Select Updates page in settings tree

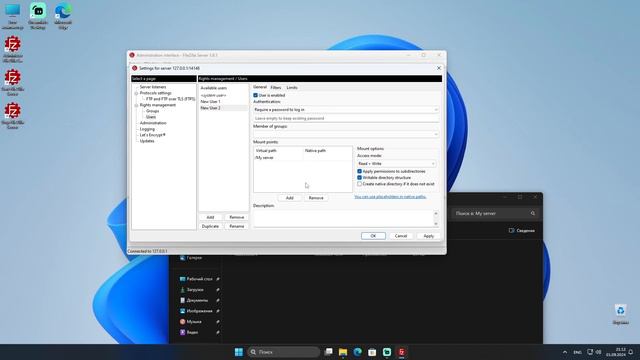coord(147,141)
